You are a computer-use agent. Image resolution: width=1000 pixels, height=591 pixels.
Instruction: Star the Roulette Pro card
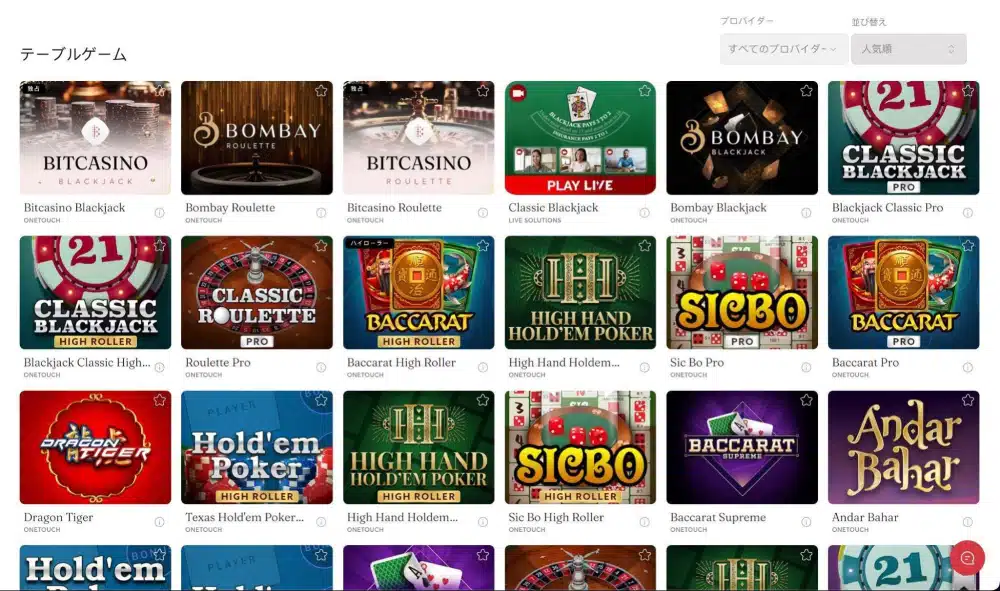pyautogui.click(x=321, y=245)
